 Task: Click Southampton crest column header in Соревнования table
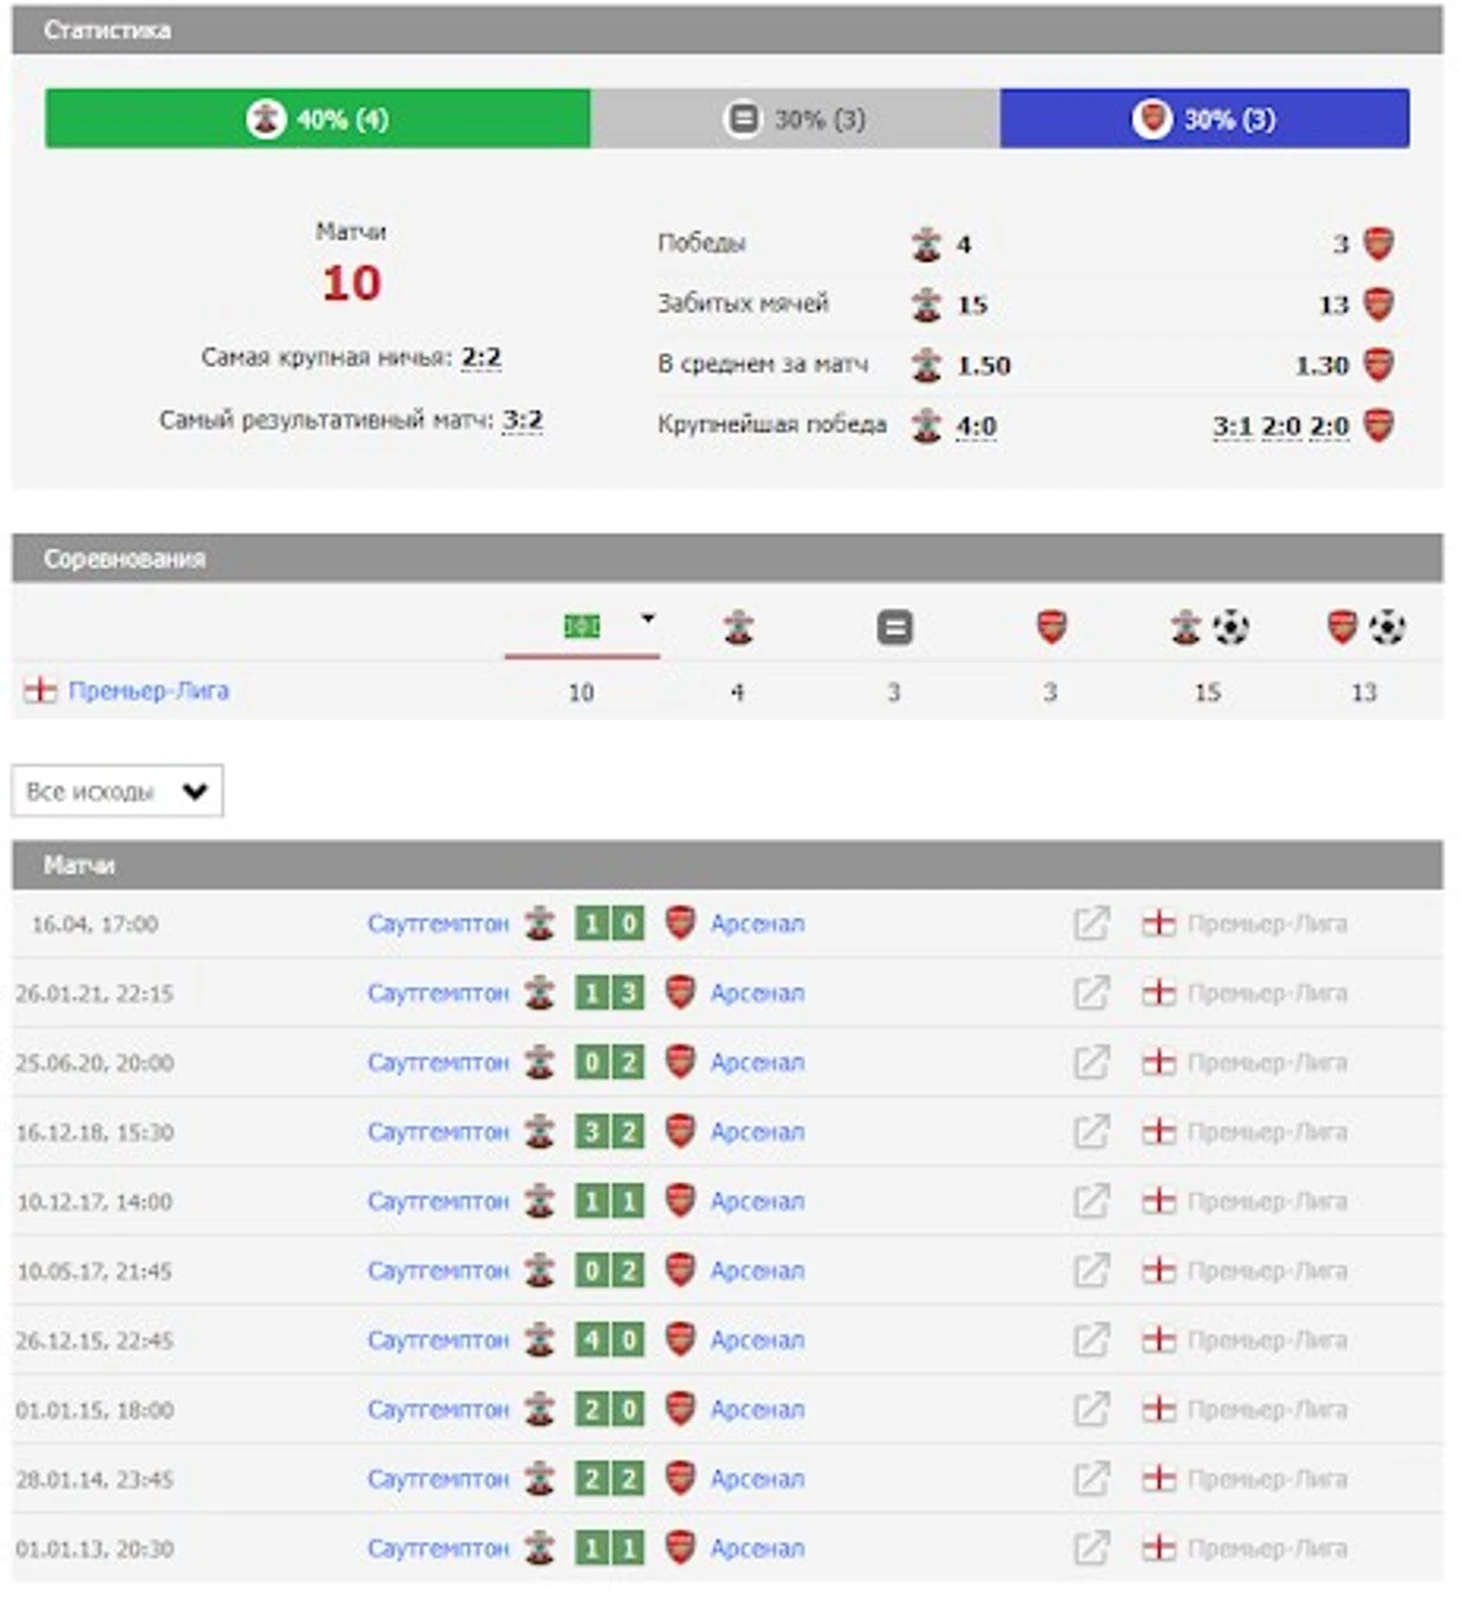[739, 628]
